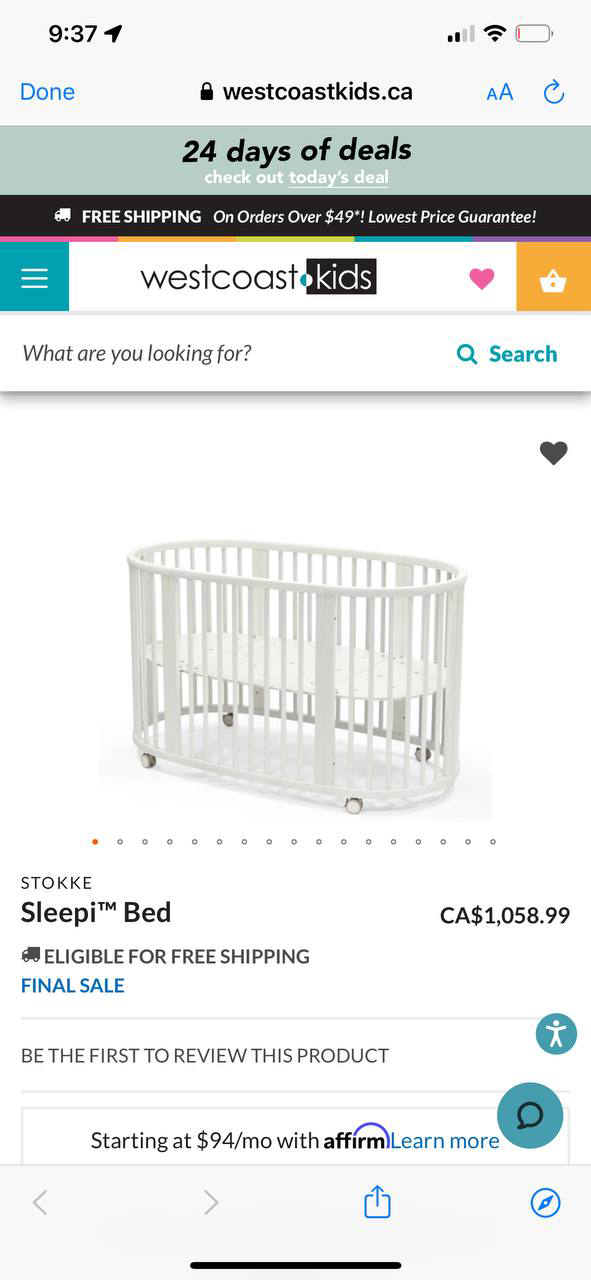Tap Done to close the browser view

[x=47, y=91]
